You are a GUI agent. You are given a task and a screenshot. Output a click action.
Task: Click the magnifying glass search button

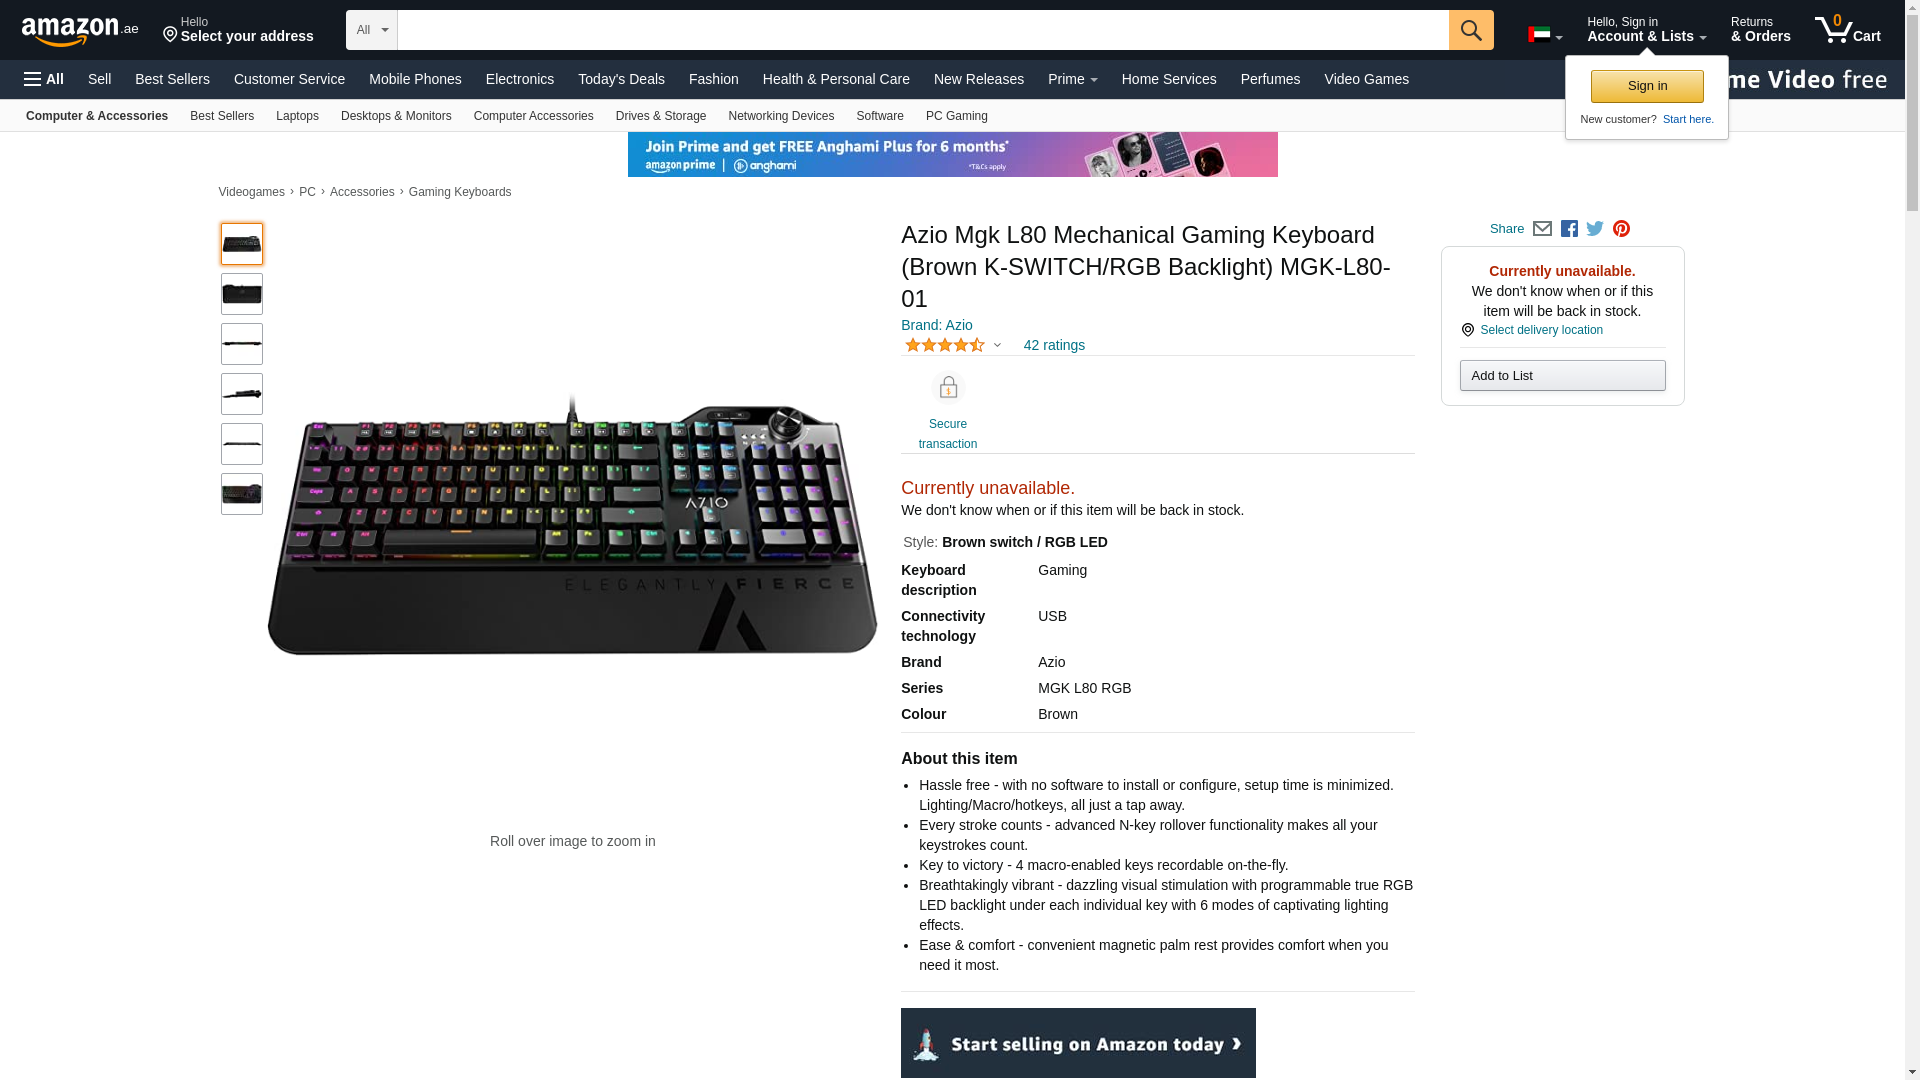coord(1471,30)
